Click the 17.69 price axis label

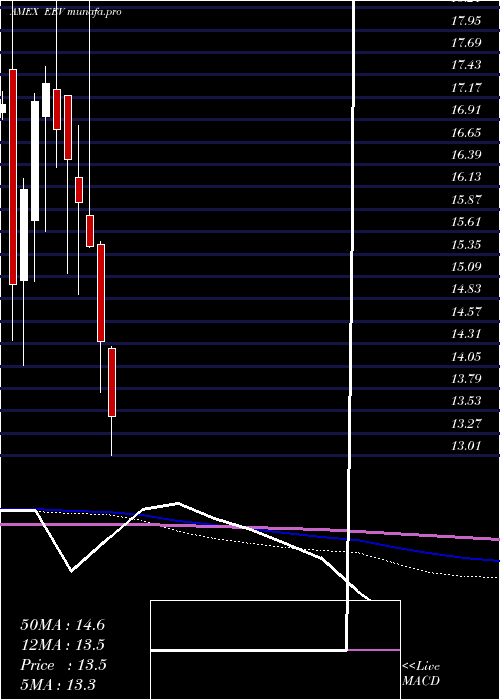466,43
